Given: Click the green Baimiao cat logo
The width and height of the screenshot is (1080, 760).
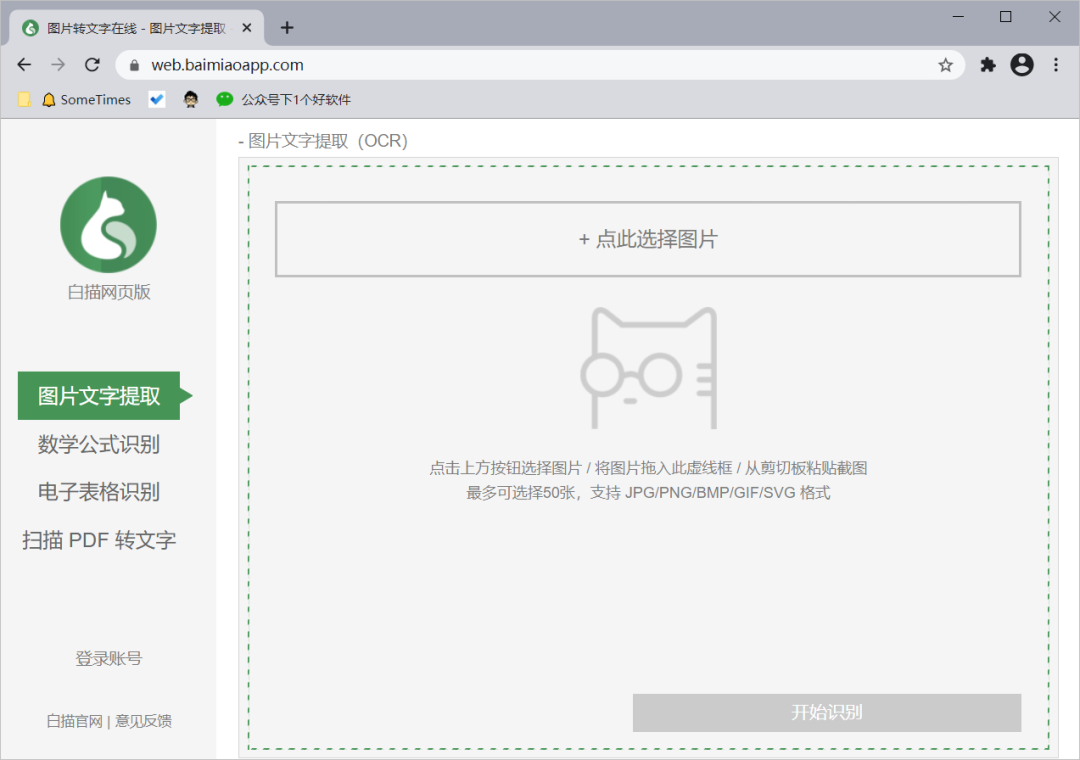Looking at the screenshot, I should [109, 225].
